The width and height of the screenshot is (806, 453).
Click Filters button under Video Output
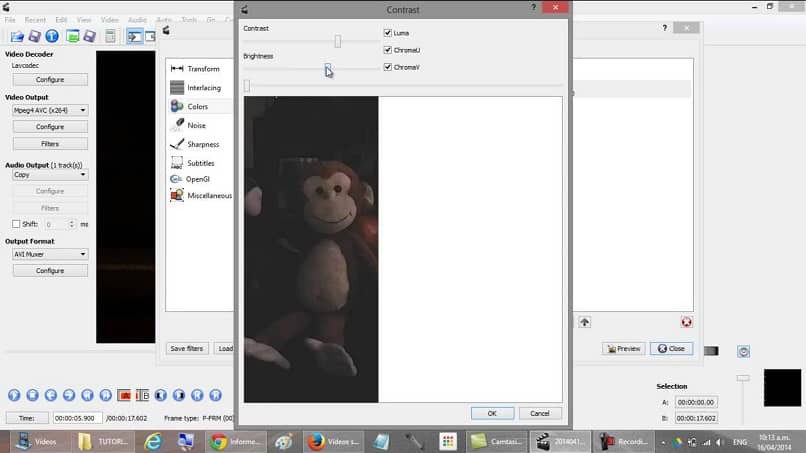(x=50, y=144)
